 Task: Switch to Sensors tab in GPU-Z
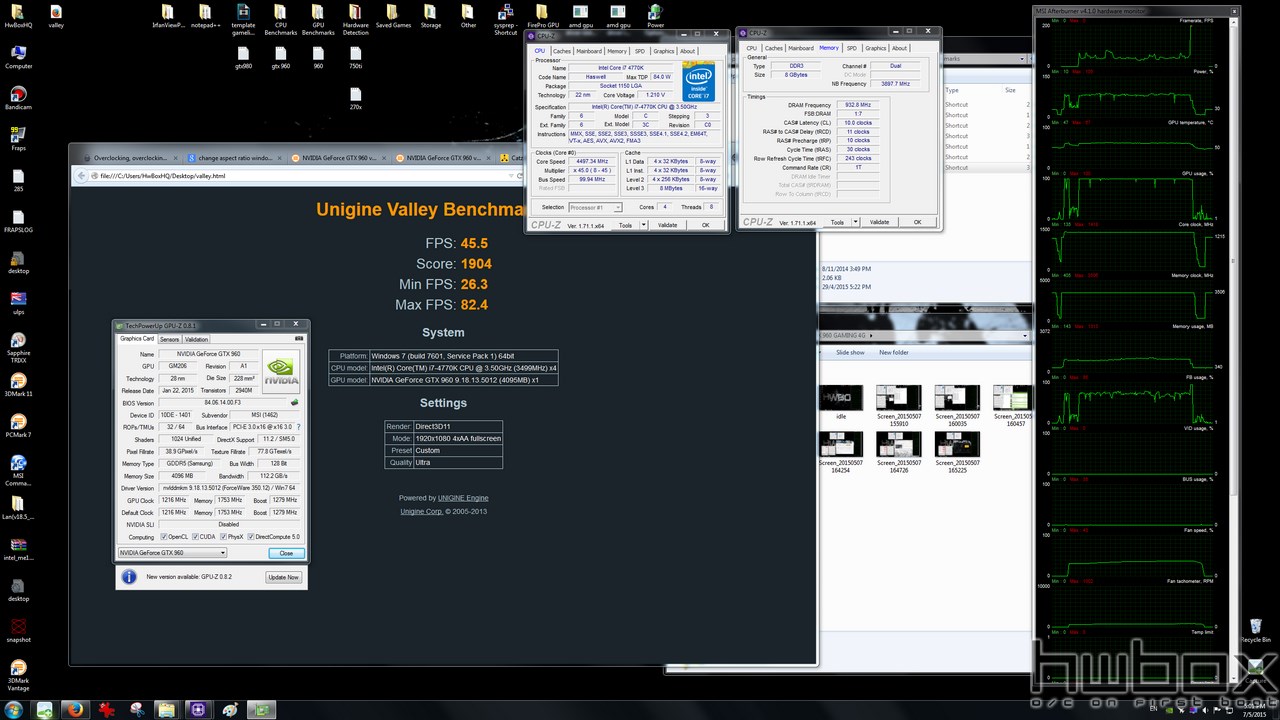tap(169, 339)
